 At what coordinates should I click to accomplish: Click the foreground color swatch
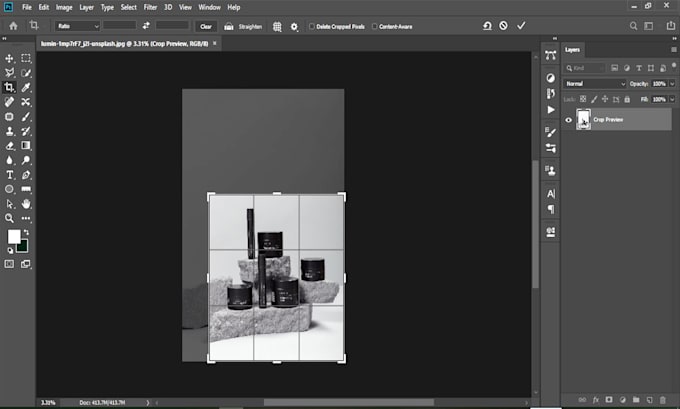pyautogui.click(x=14, y=236)
